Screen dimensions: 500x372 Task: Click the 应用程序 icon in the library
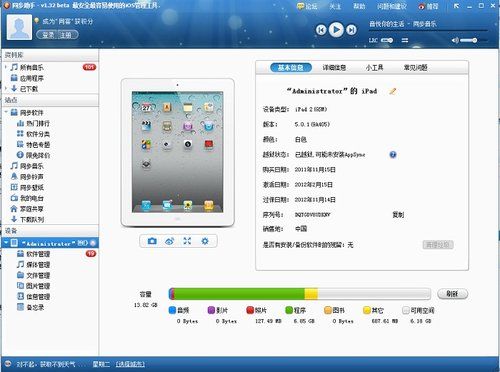coord(14,78)
